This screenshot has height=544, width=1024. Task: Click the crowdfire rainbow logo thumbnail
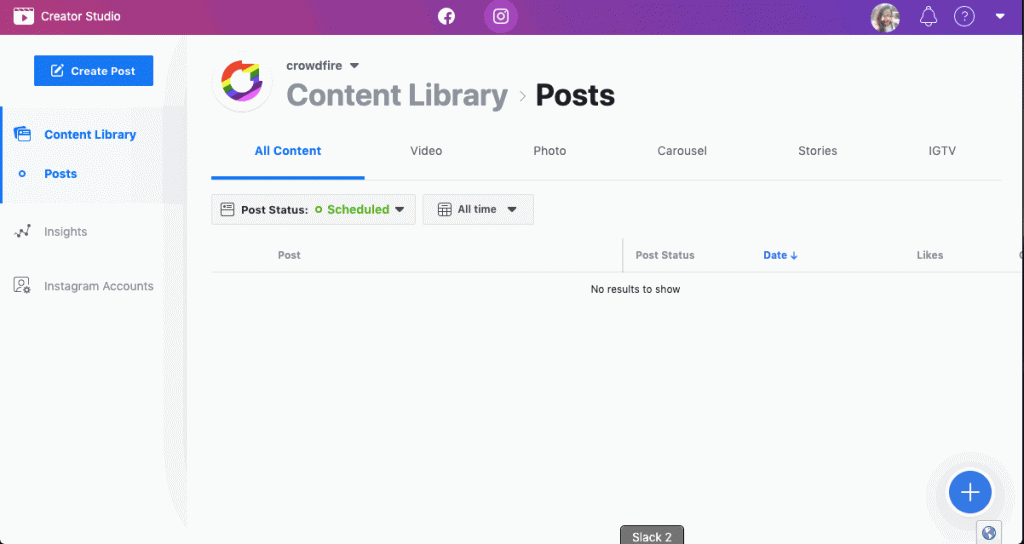[x=243, y=82]
